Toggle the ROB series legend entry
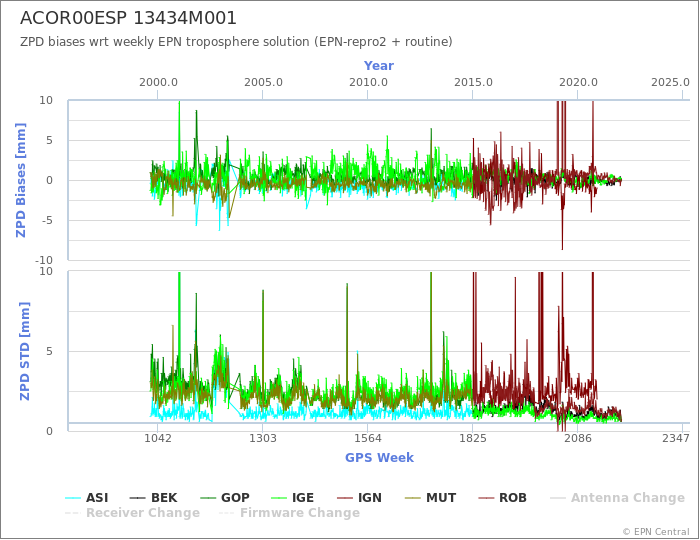This screenshot has width=700, height=540. [502, 498]
